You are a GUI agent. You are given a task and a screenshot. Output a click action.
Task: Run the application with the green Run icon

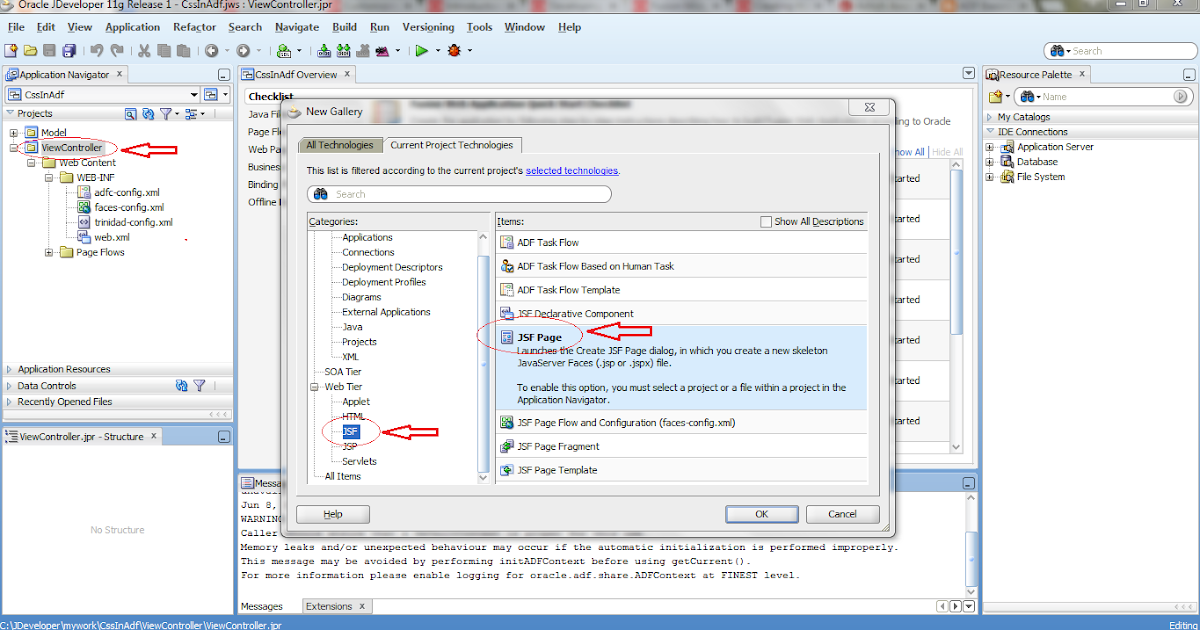coord(422,50)
